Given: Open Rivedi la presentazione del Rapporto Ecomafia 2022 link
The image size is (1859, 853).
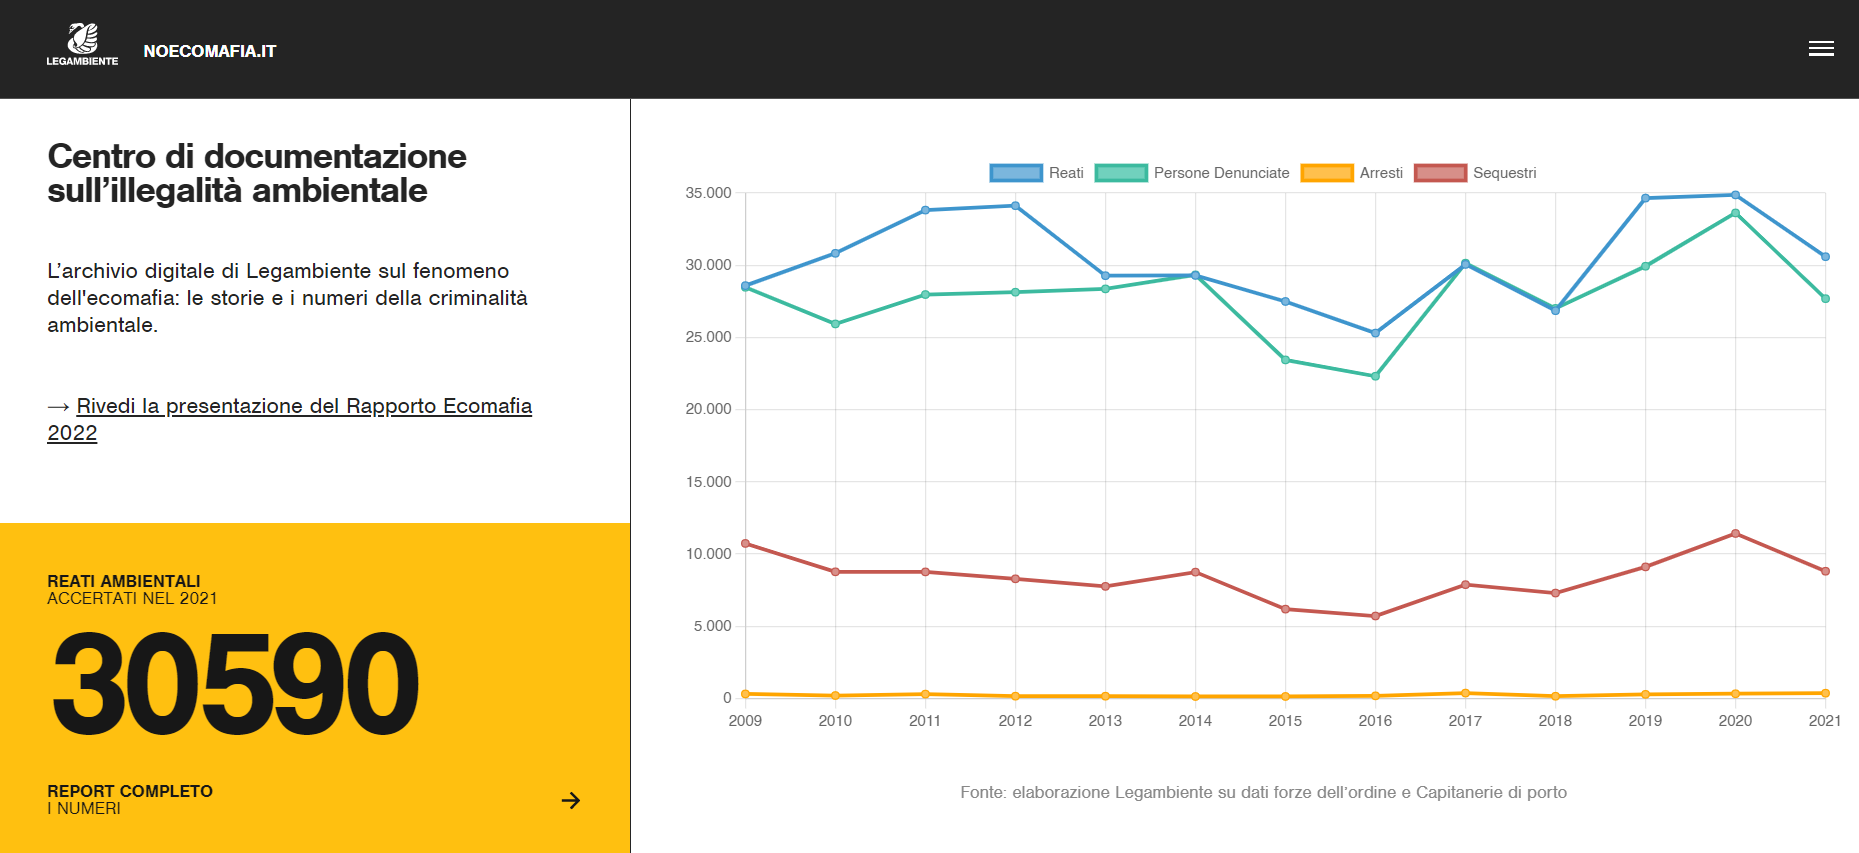Looking at the screenshot, I should pos(290,419).
